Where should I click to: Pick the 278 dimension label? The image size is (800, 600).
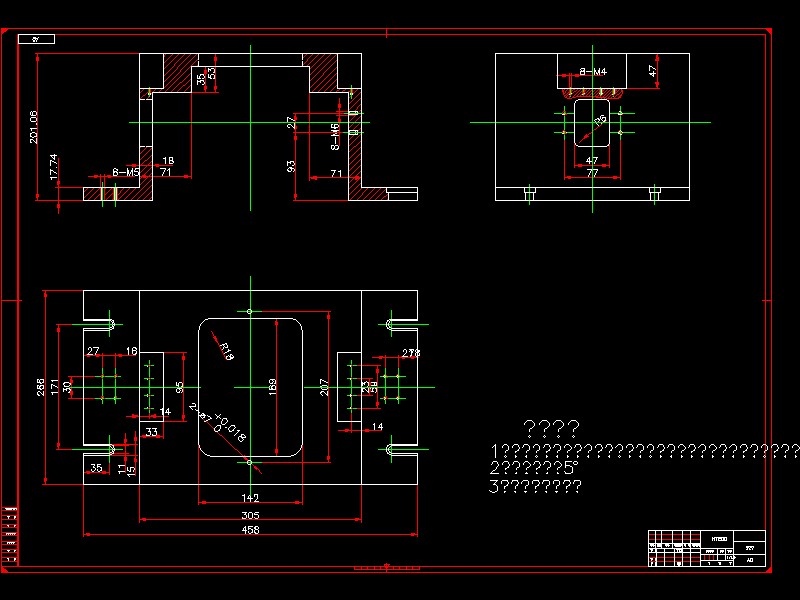pyautogui.click(x=411, y=353)
